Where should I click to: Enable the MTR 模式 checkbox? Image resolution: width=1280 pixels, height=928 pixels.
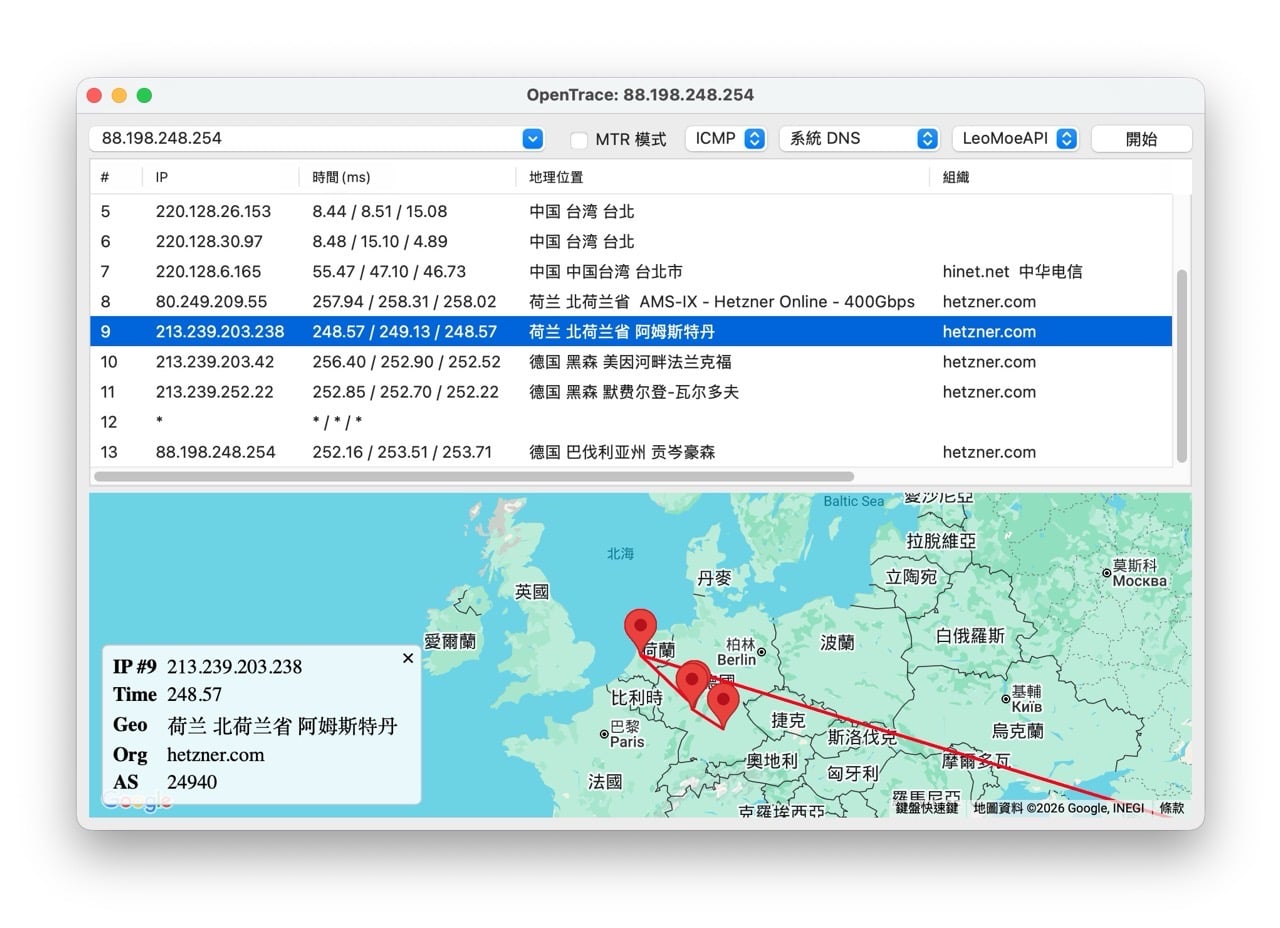click(x=577, y=139)
